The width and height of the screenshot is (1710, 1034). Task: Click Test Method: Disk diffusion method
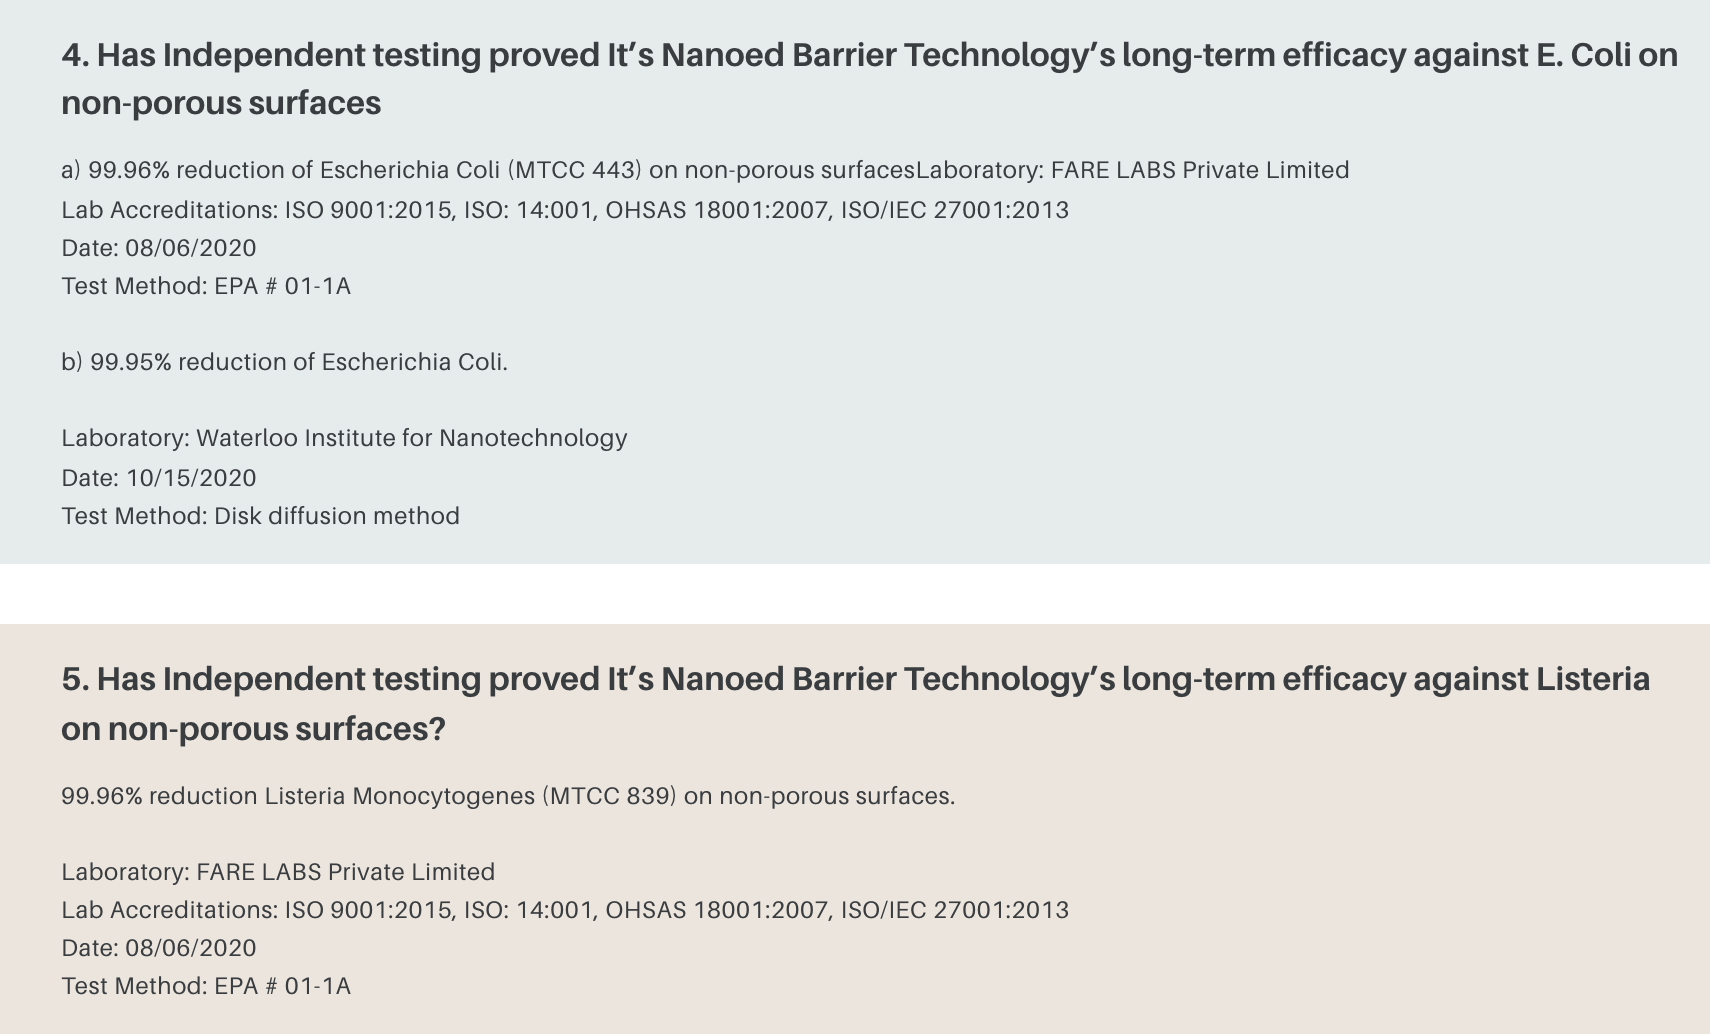tap(260, 516)
